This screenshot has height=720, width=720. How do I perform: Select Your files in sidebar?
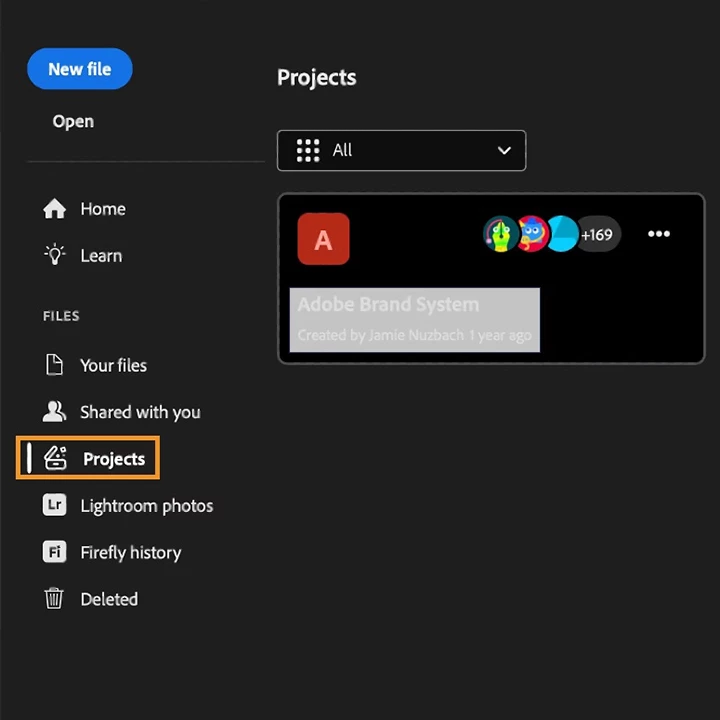coord(113,366)
